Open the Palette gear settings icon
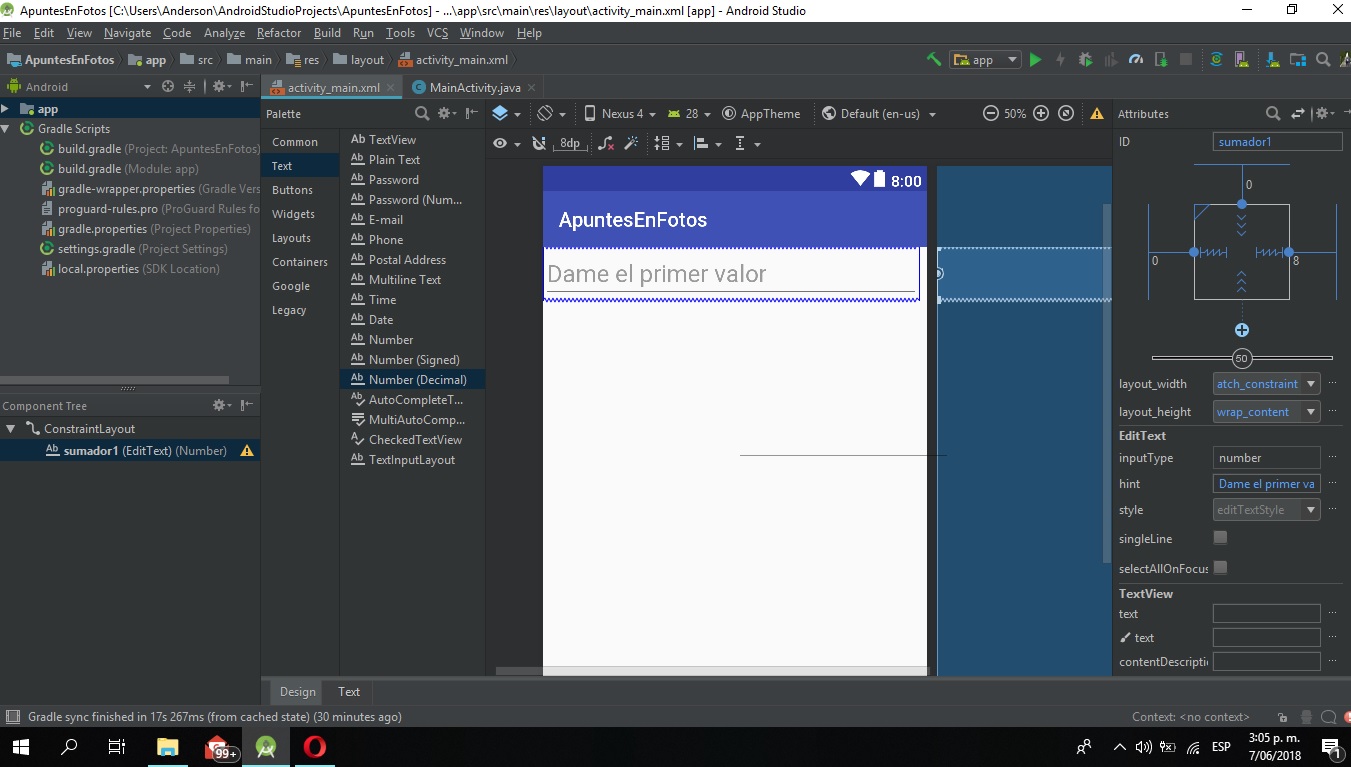The image size is (1351, 767). [x=446, y=114]
